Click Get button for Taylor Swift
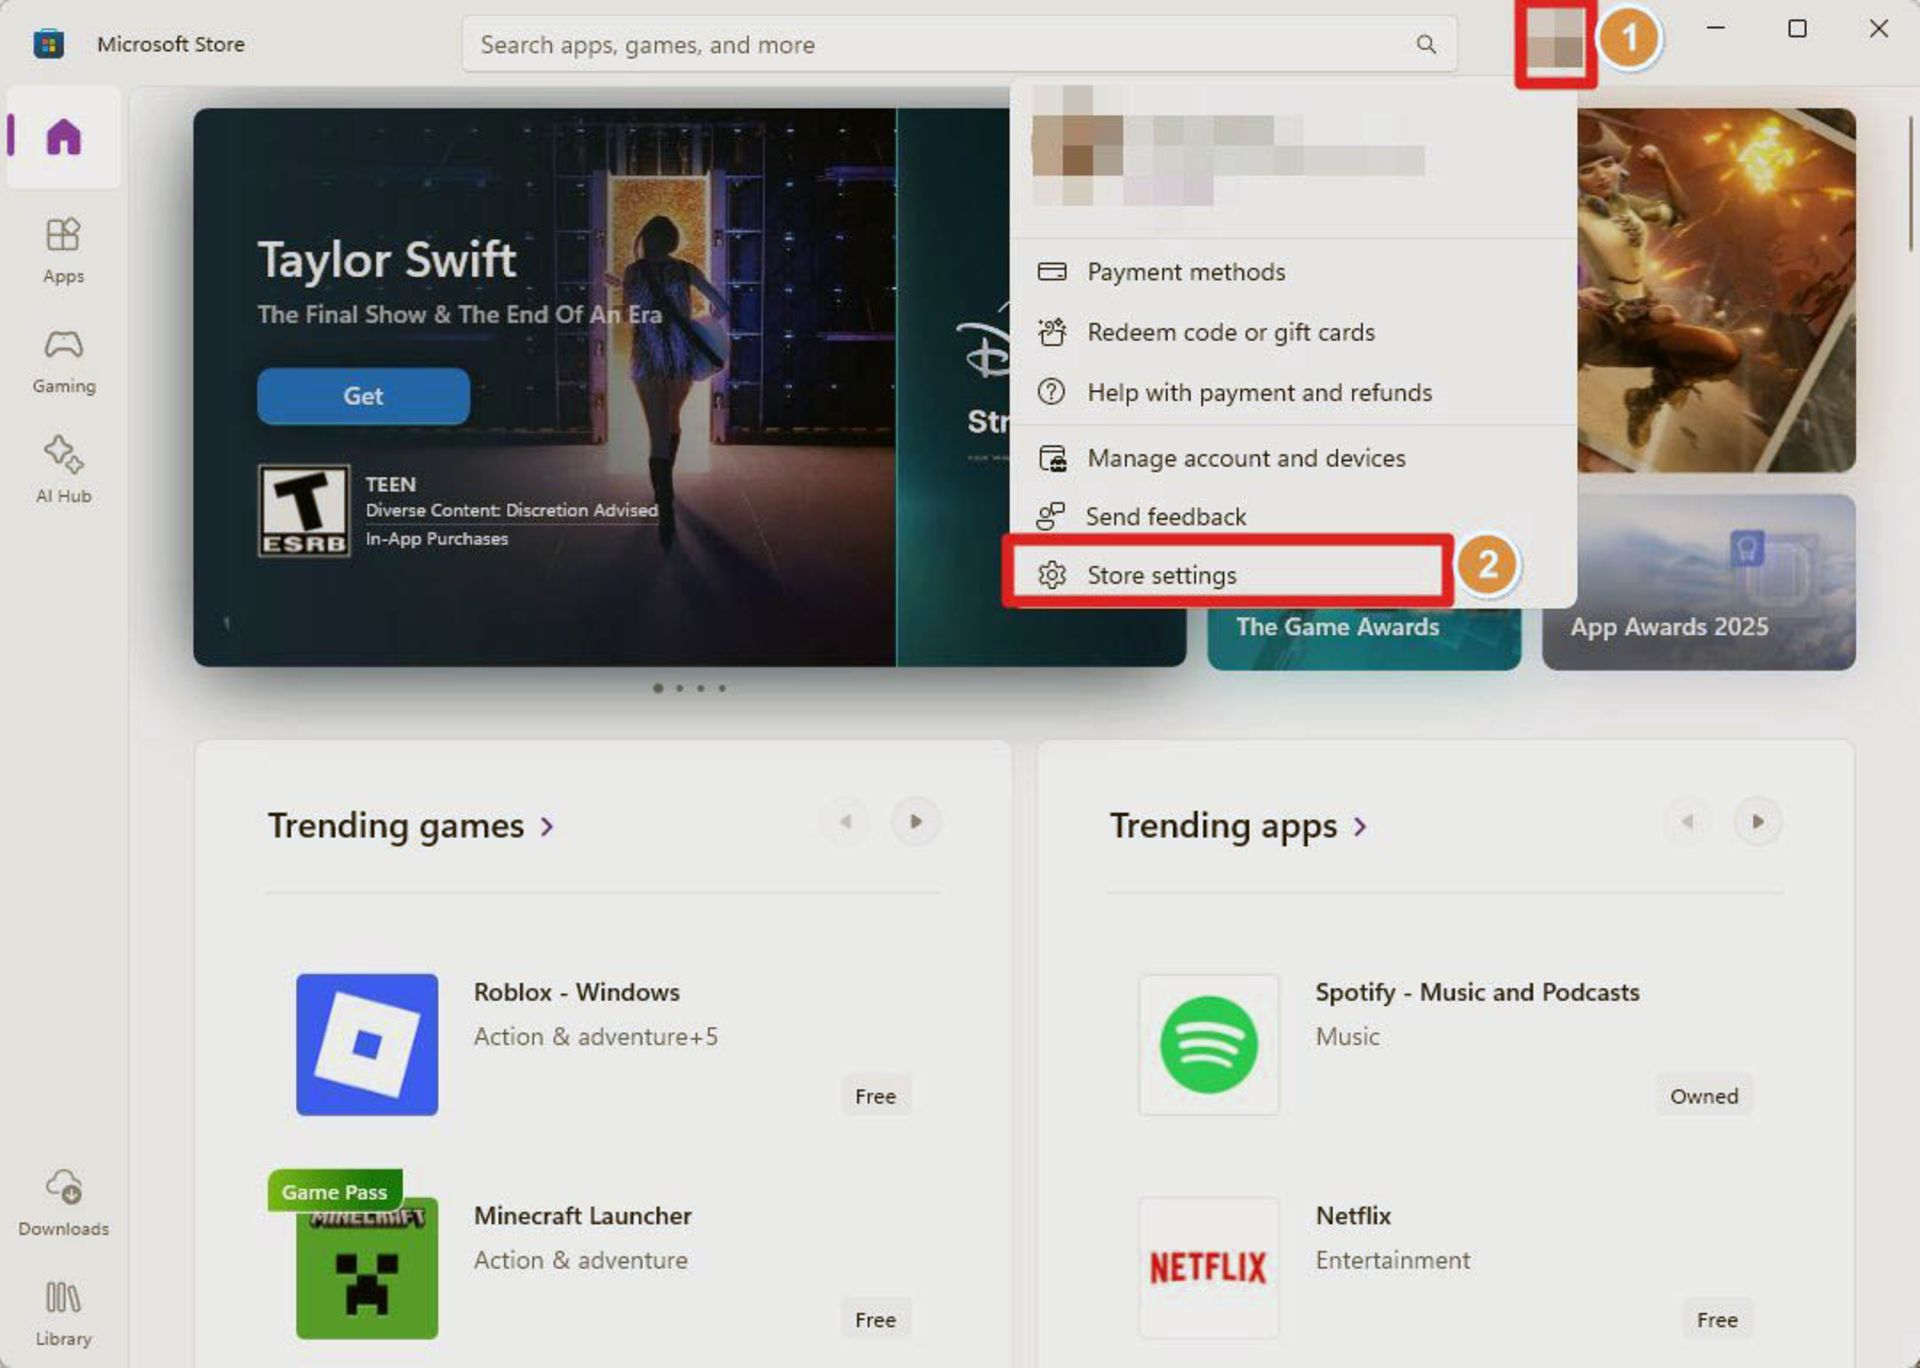Image resolution: width=1920 pixels, height=1368 pixels. coord(363,396)
